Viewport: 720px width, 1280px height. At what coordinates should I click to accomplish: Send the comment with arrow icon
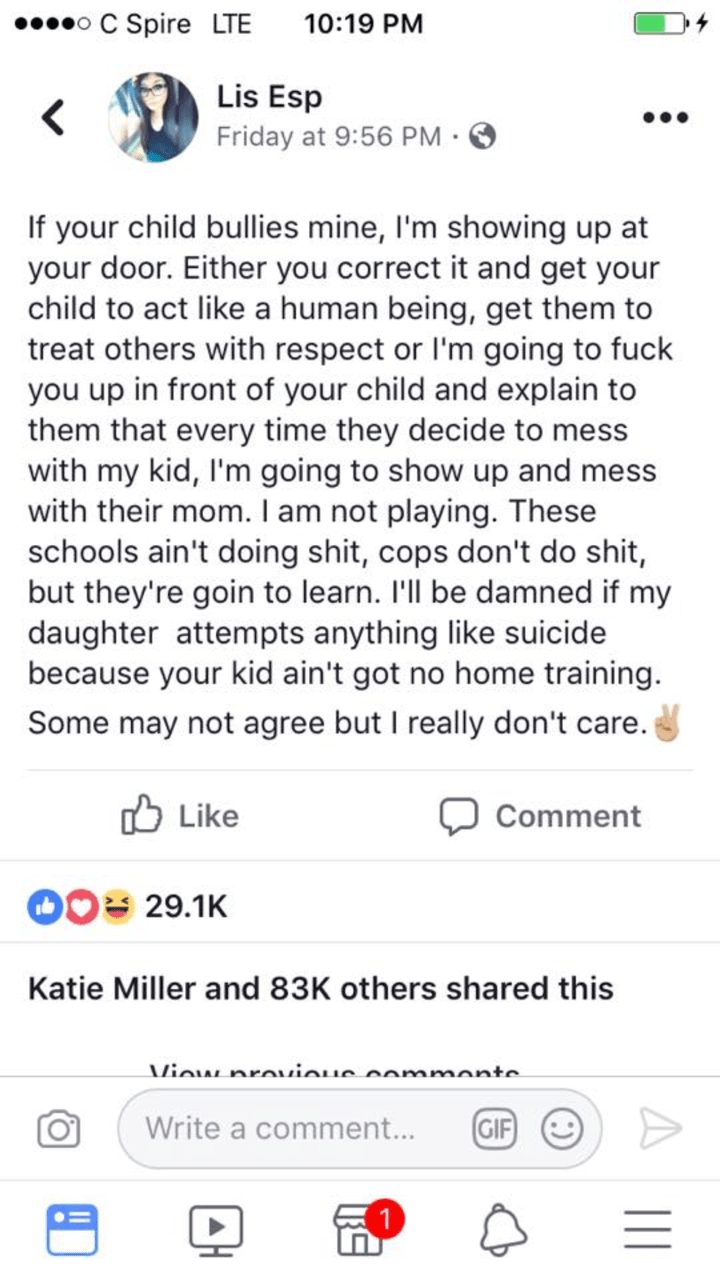[x=658, y=1129]
